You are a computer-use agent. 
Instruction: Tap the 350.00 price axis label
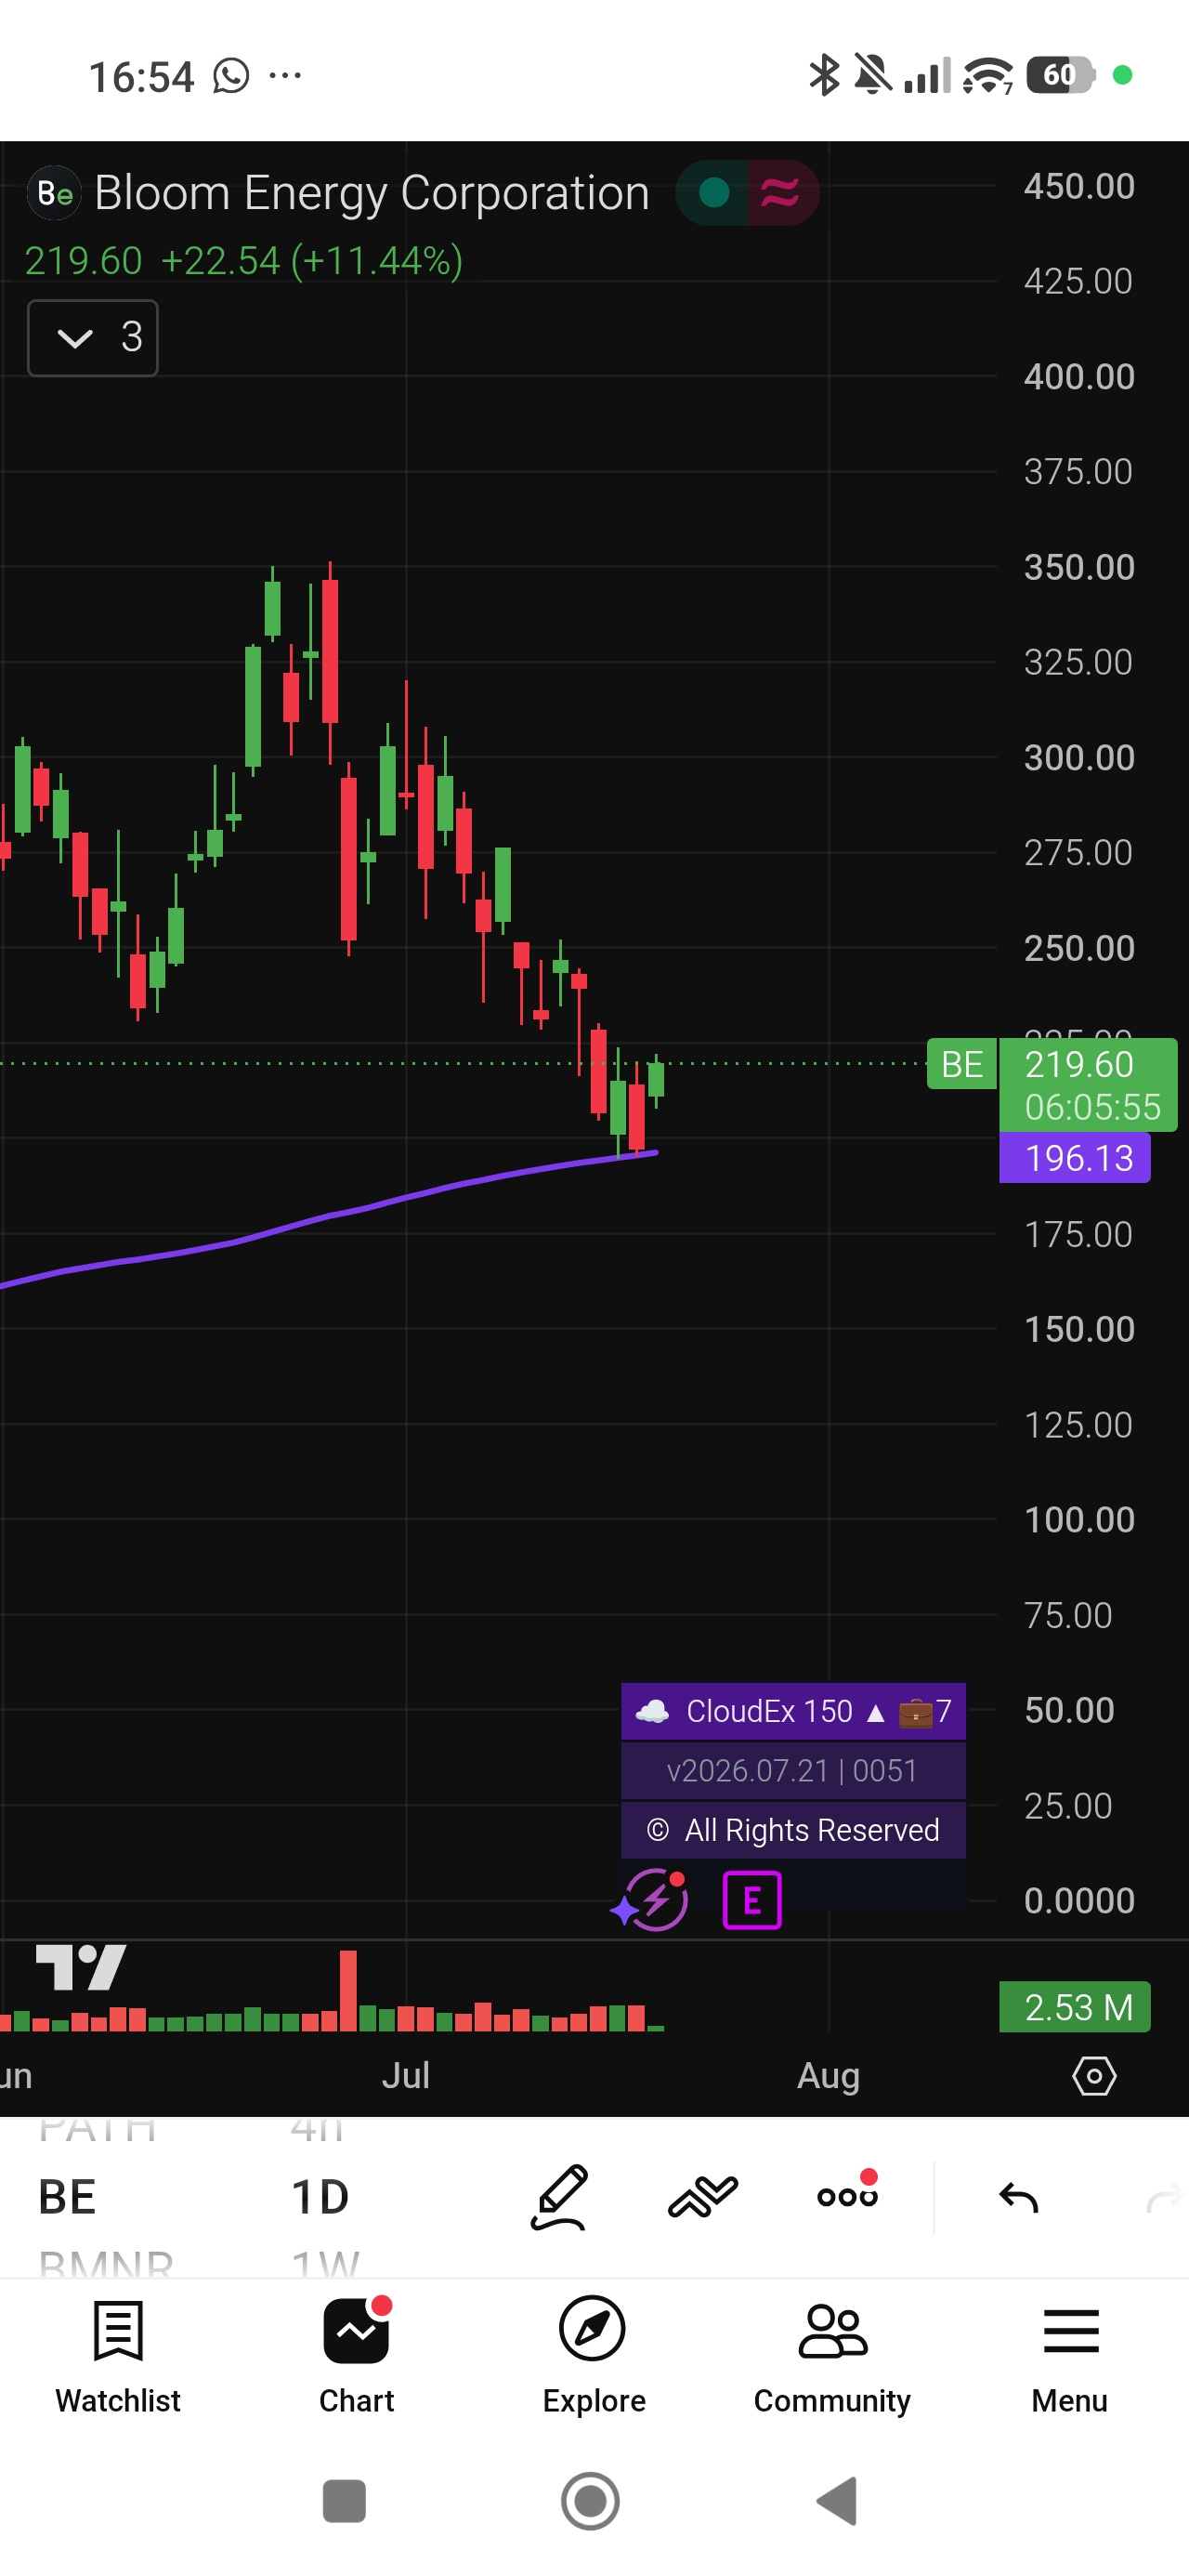[1079, 567]
